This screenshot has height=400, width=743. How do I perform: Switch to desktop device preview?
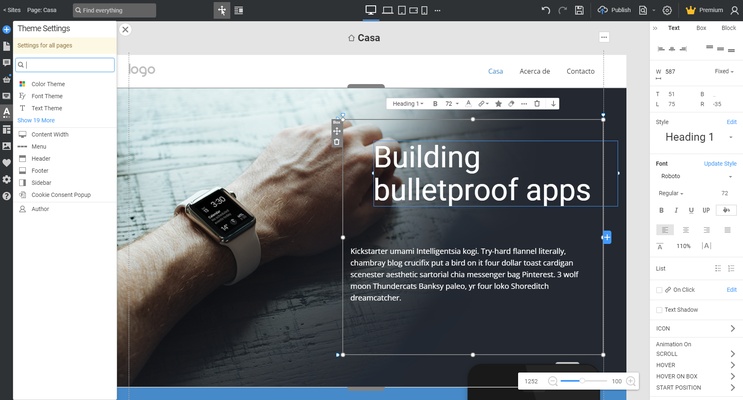(371, 10)
